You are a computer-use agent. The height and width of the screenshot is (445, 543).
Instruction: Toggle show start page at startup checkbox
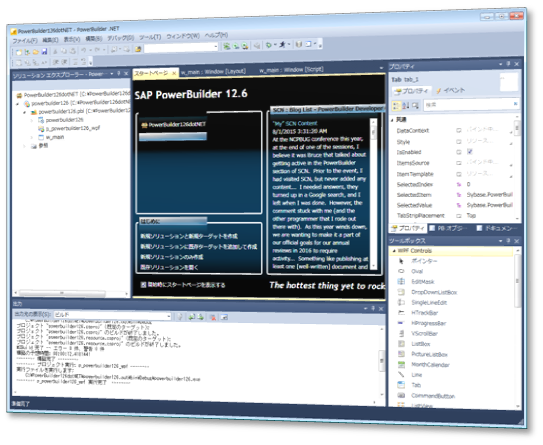point(143,285)
